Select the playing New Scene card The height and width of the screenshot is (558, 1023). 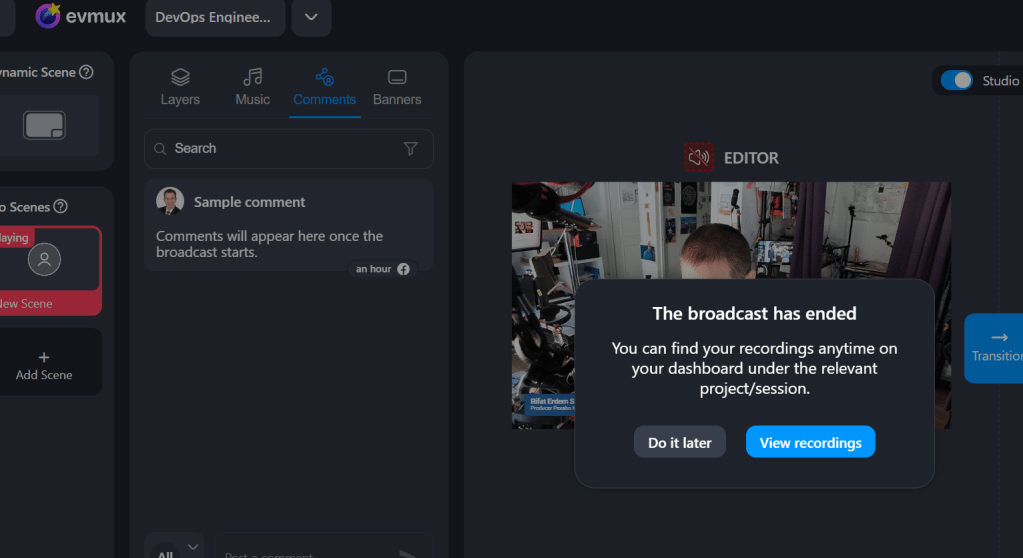(x=50, y=271)
